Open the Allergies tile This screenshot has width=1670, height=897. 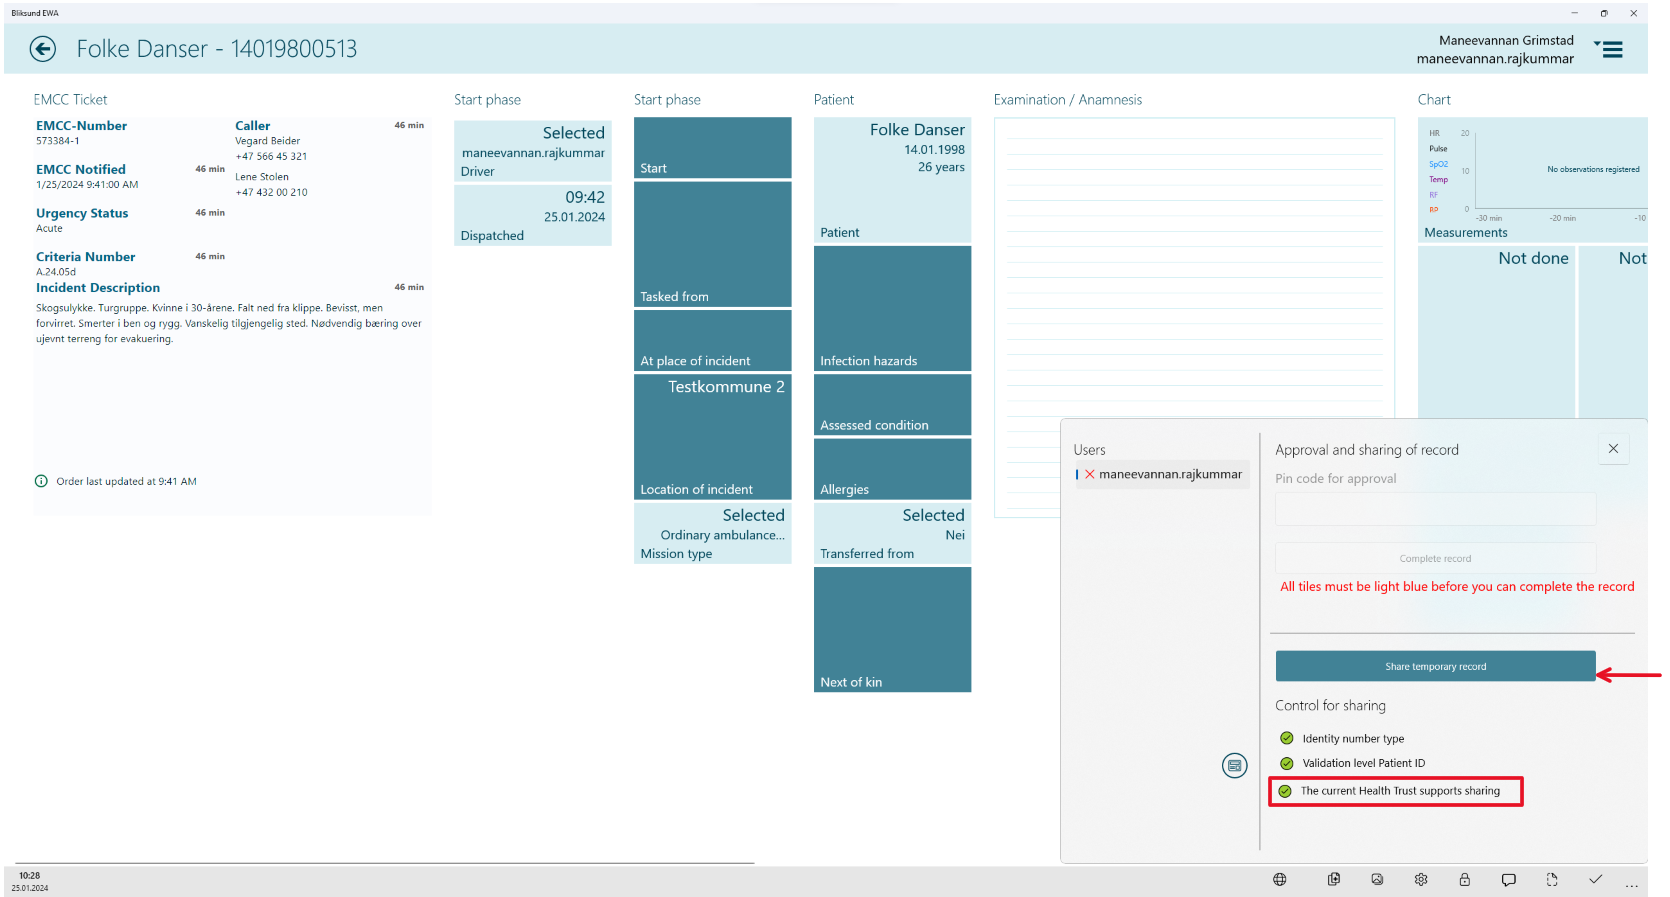tap(892, 469)
